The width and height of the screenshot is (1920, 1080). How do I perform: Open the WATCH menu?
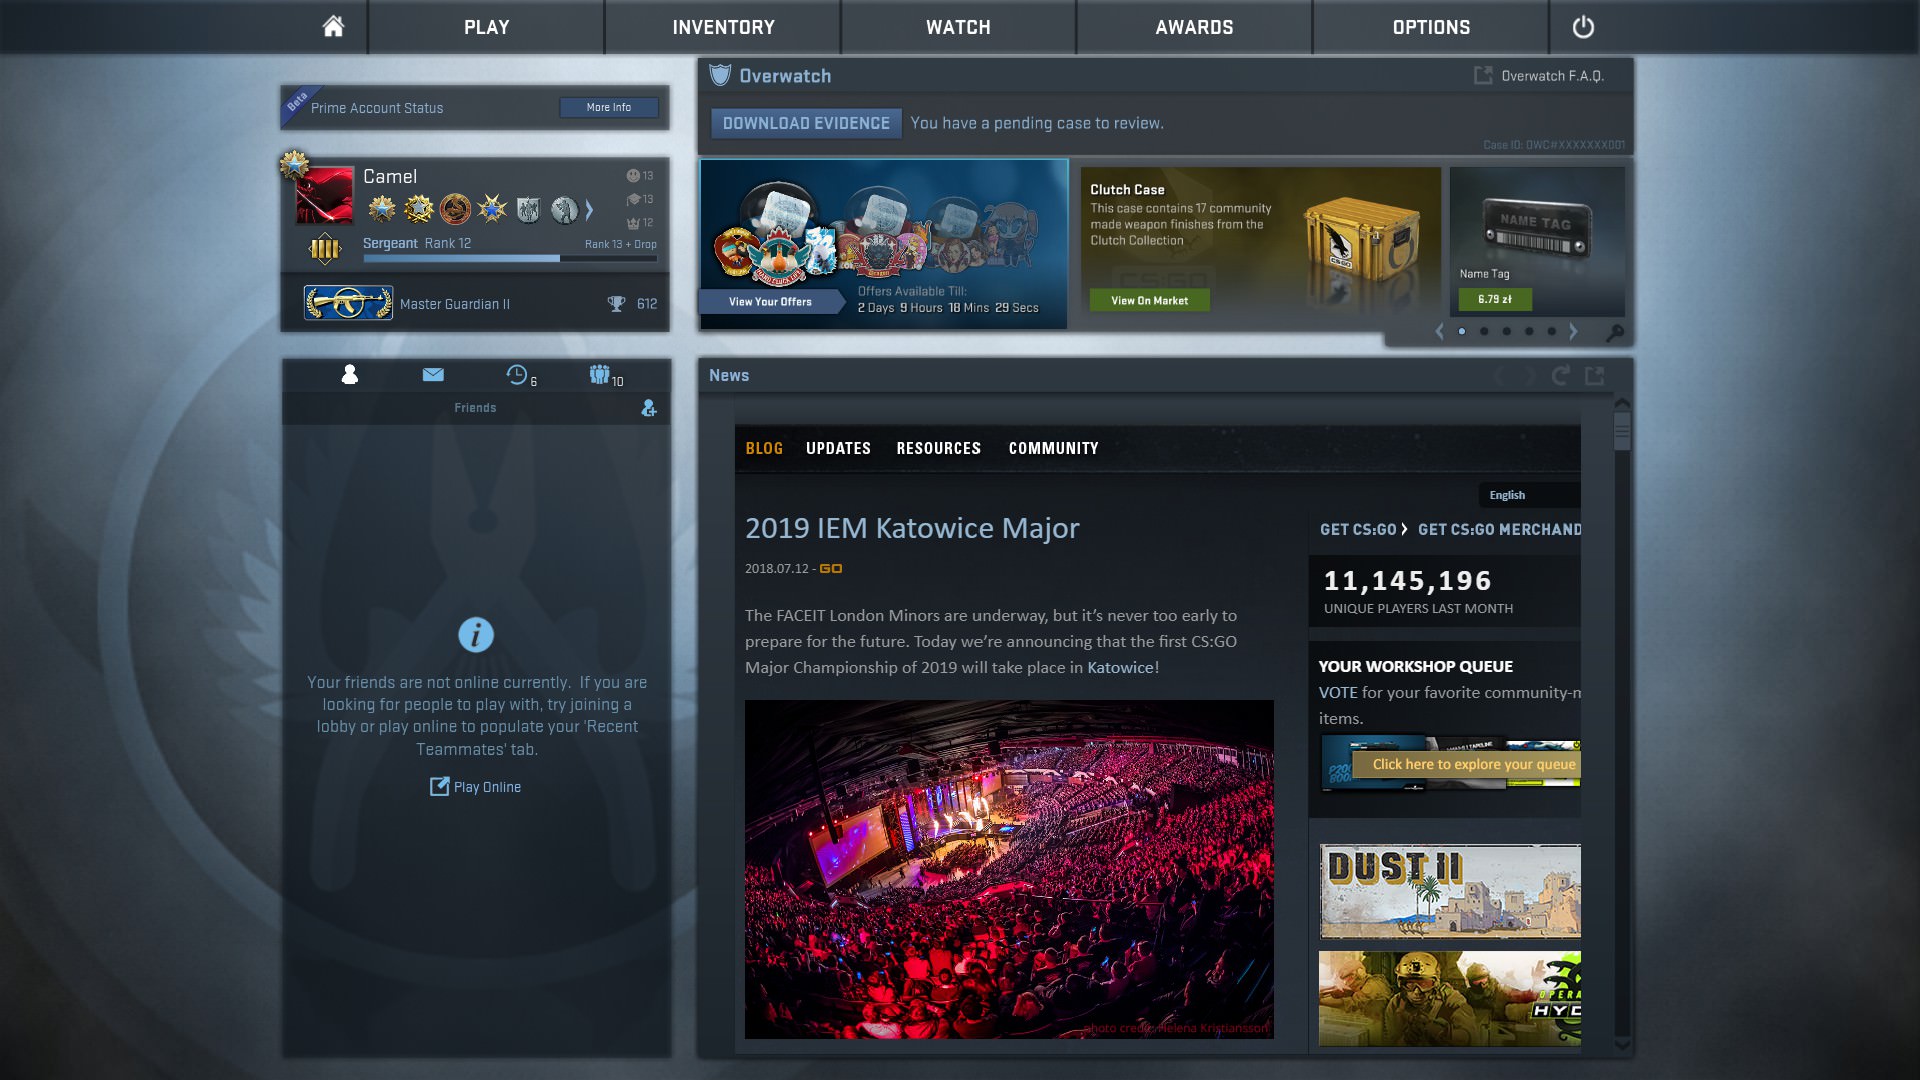tap(958, 27)
